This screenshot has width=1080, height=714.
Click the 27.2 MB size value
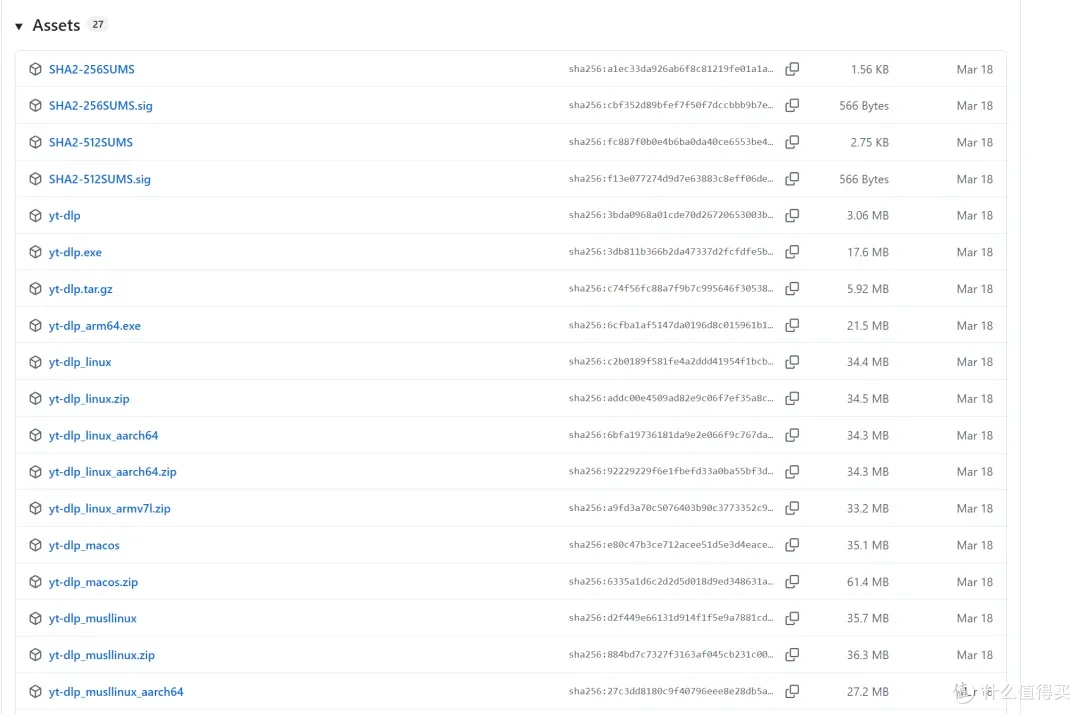pyautogui.click(x=868, y=692)
